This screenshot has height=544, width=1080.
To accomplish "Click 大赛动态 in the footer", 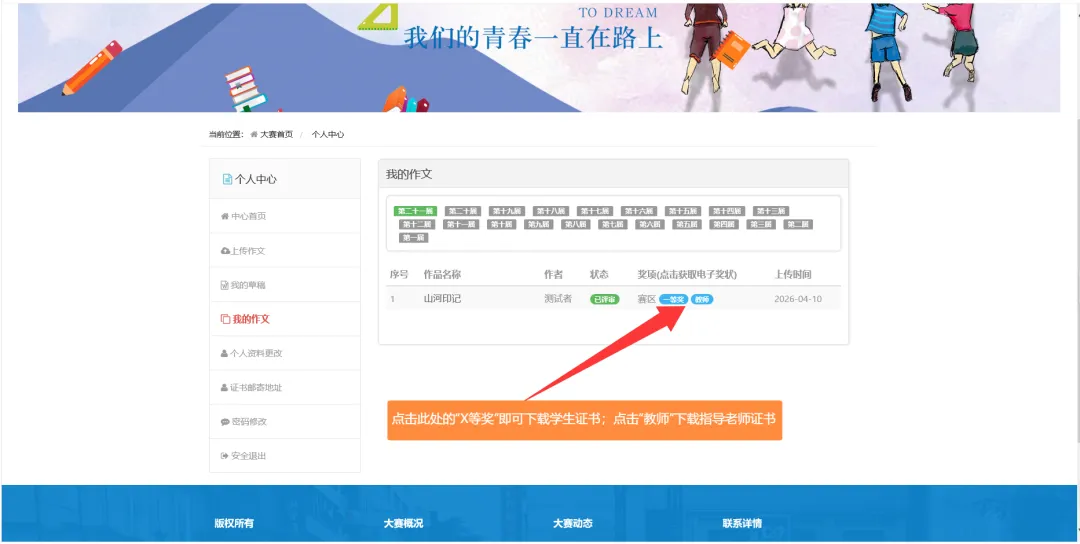I will click(x=573, y=523).
